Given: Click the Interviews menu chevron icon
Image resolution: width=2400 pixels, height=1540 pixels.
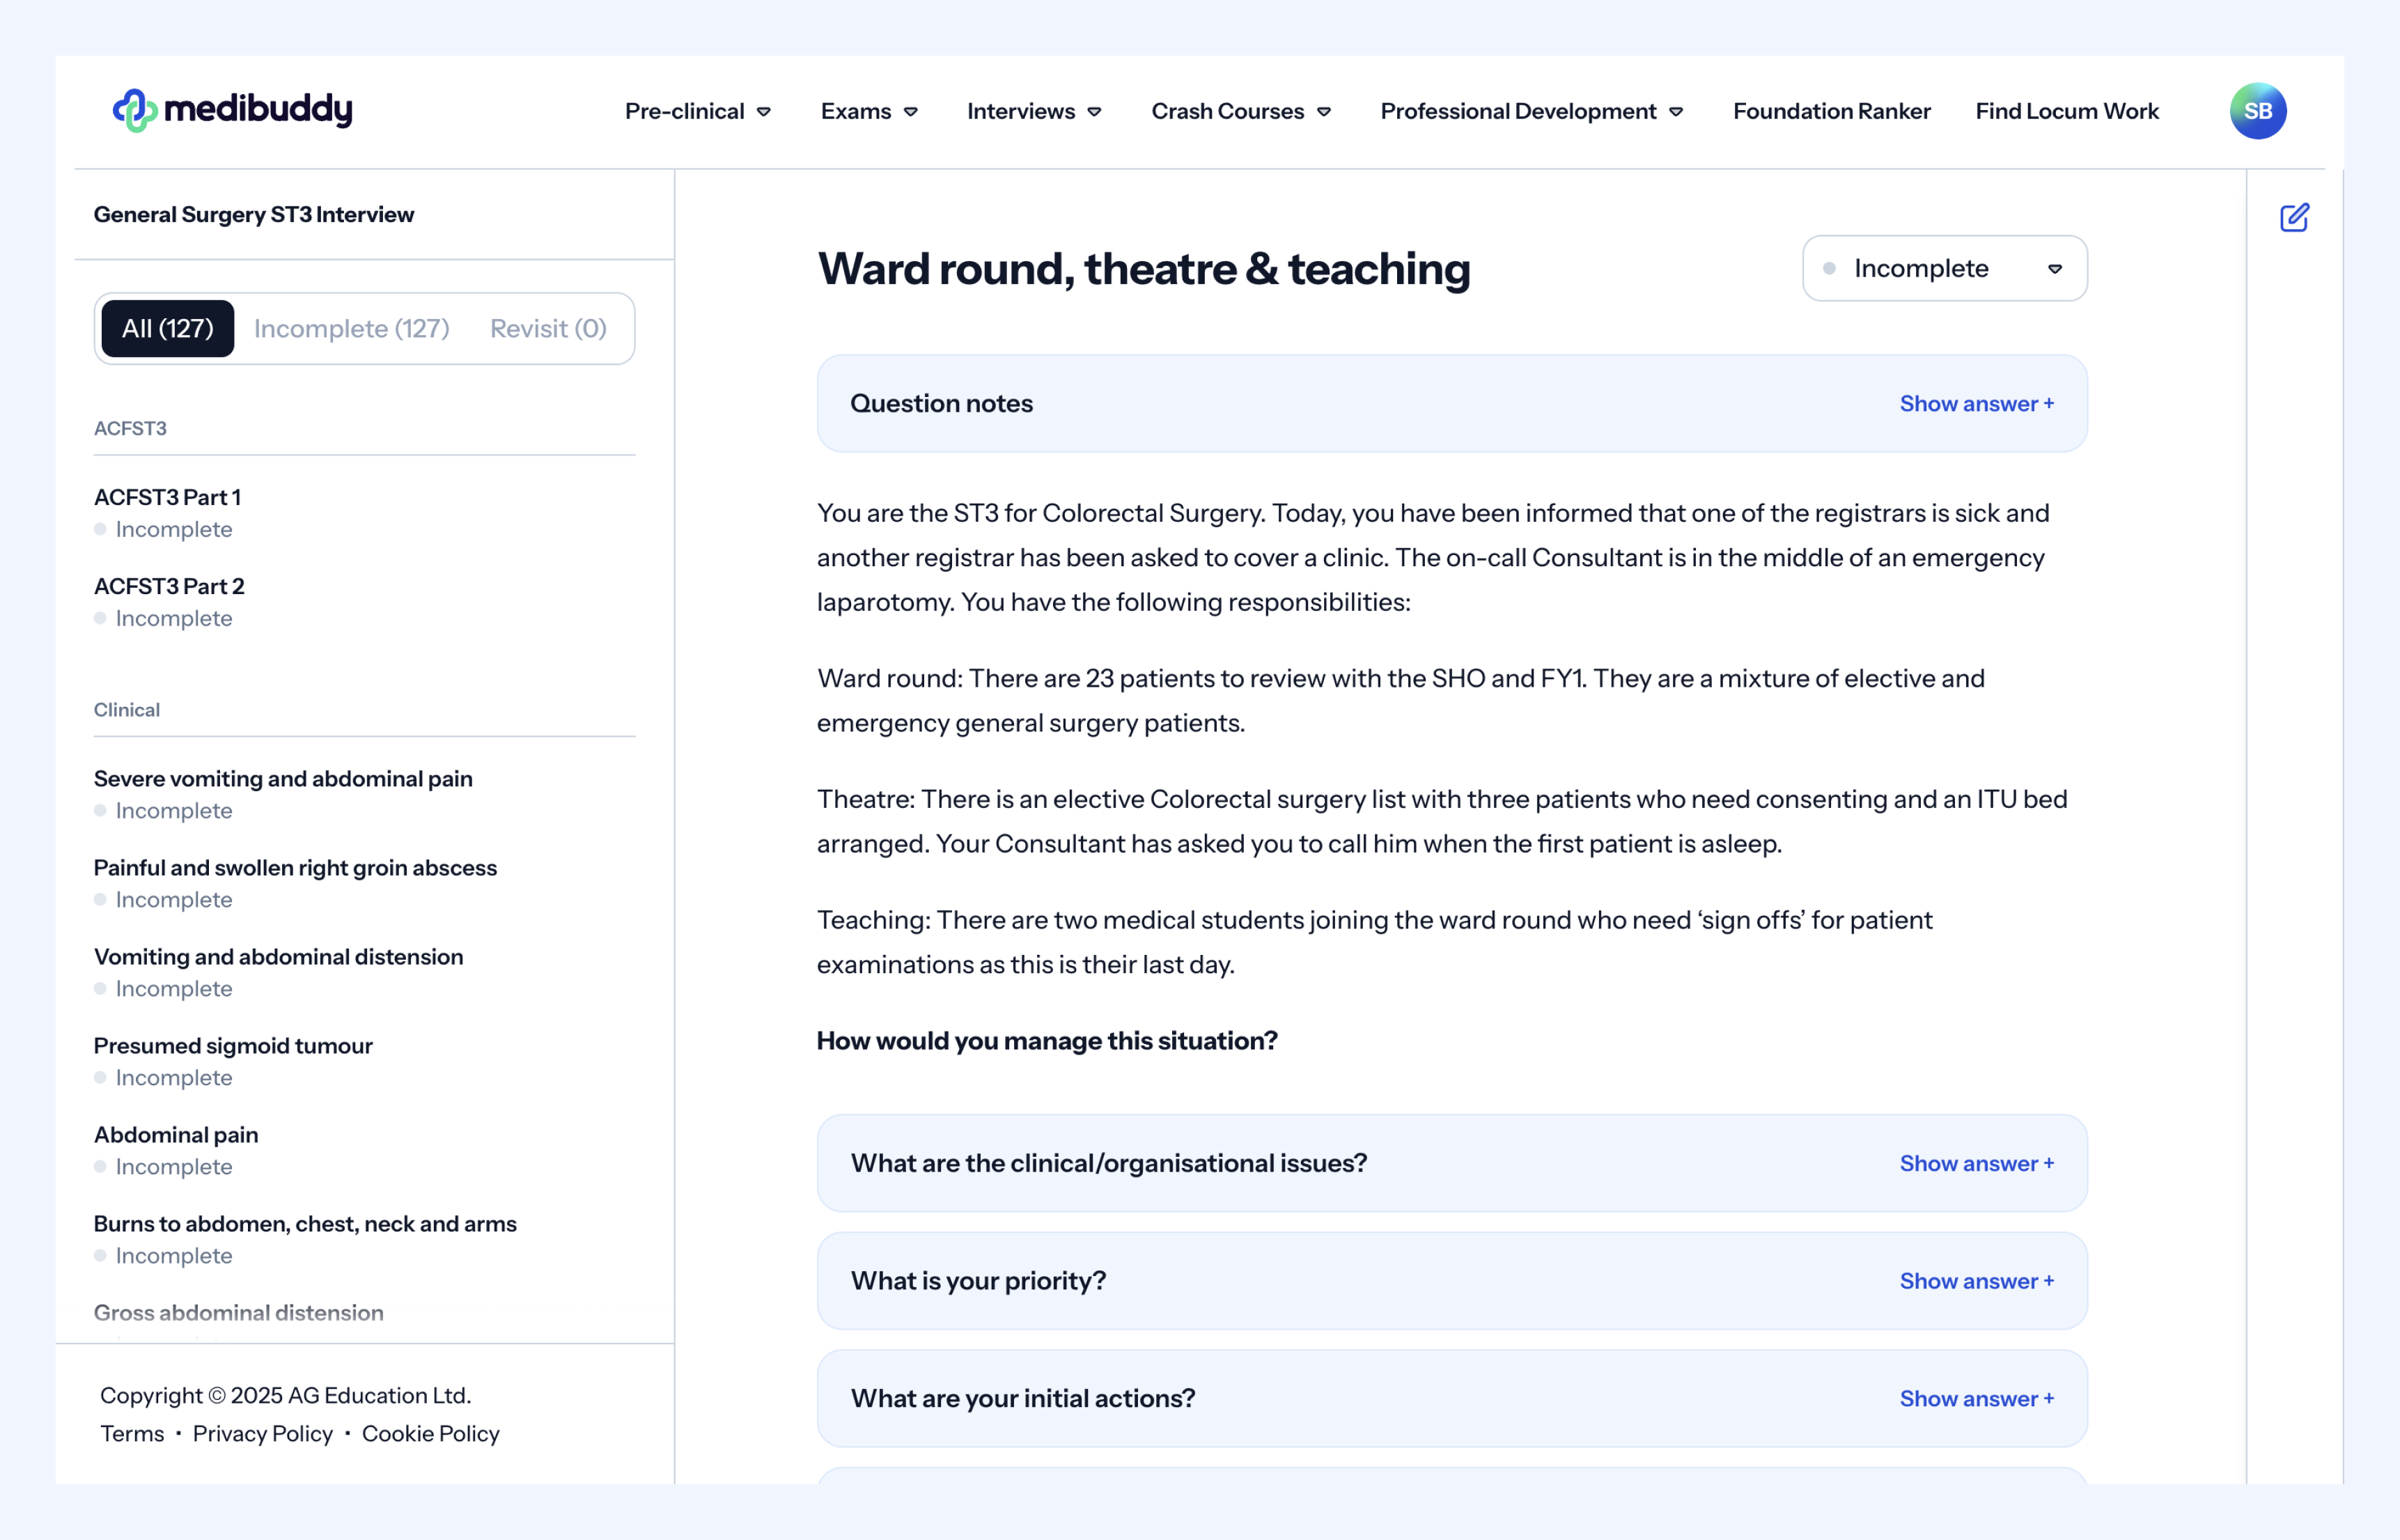Looking at the screenshot, I should pyautogui.click(x=1095, y=112).
